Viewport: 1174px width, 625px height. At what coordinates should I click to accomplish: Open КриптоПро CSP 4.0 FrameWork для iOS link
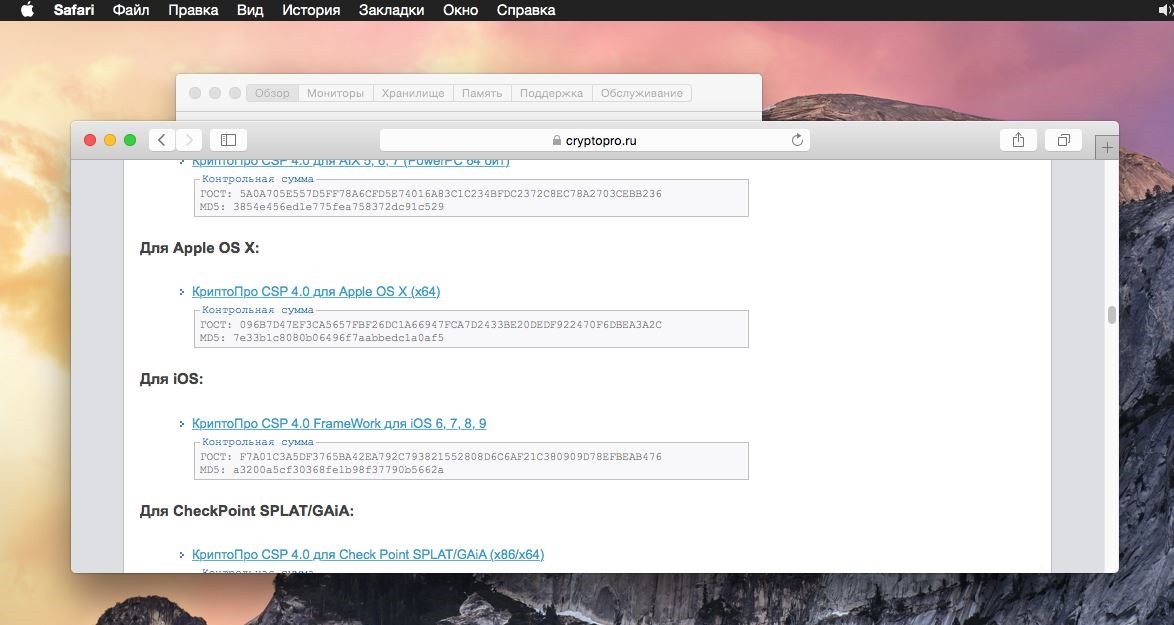pos(339,423)
